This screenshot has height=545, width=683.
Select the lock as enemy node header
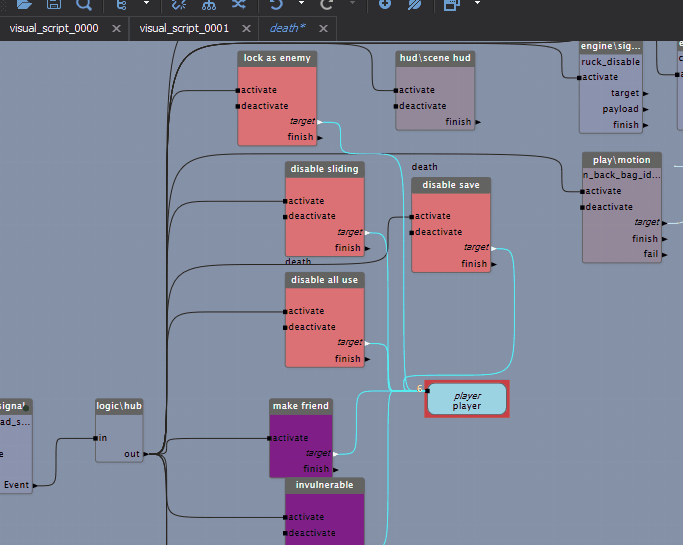[277, 58]
